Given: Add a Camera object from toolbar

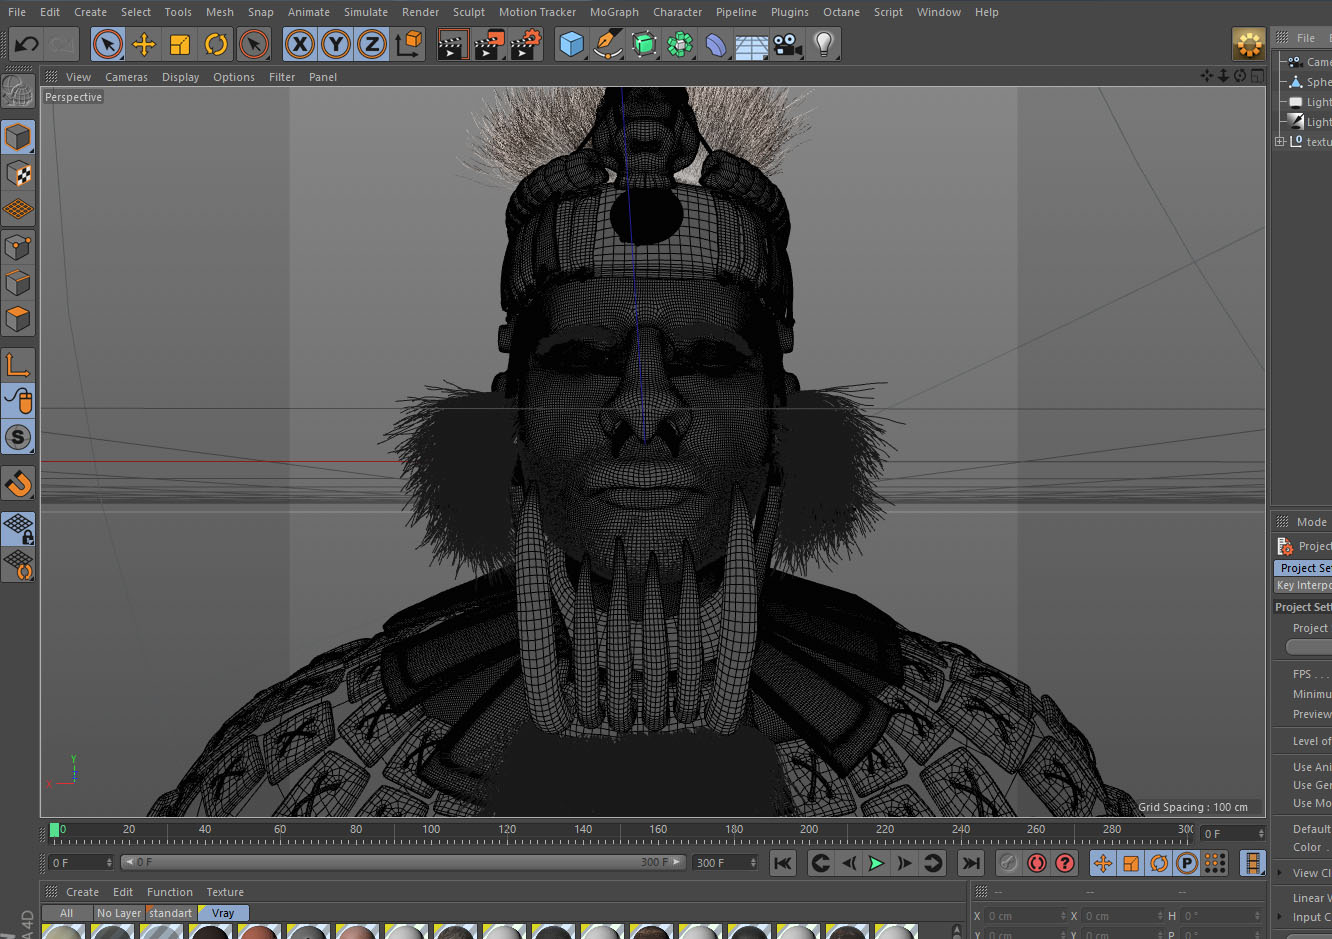Looking at the screenshot, I should (788, 44).
